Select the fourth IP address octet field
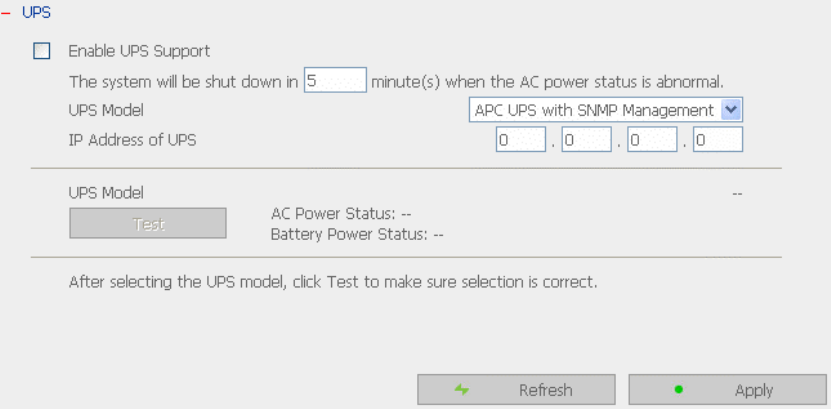The height and width of the screenshot is (409, 831). (x=717, y=140)
